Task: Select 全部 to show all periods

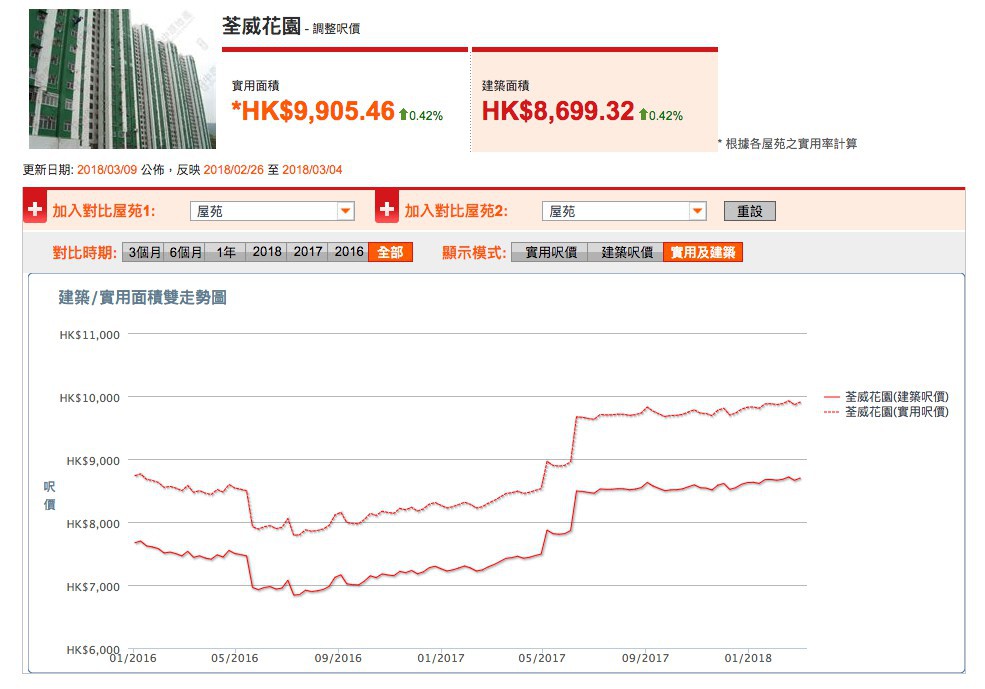Action: pos(390,252)
